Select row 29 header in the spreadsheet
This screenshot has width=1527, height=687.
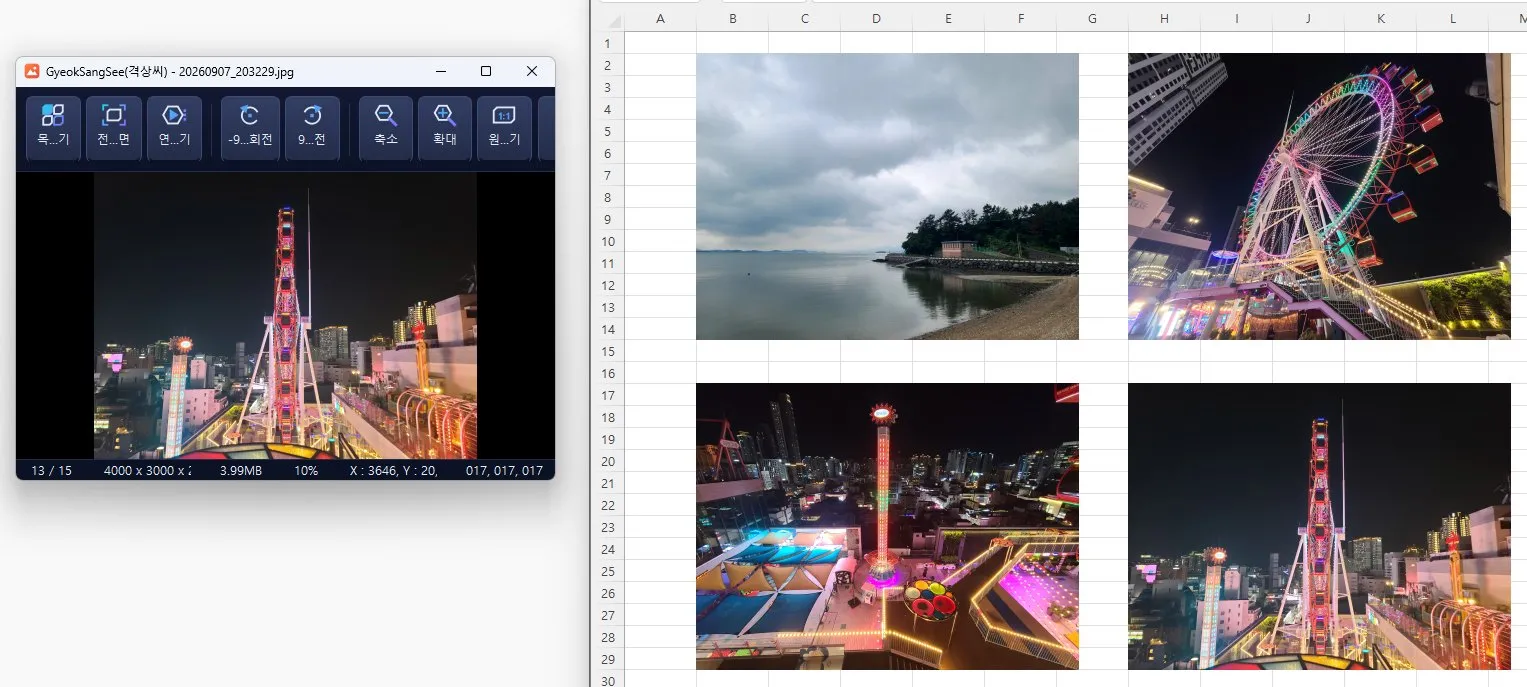(x=607, y=659)
